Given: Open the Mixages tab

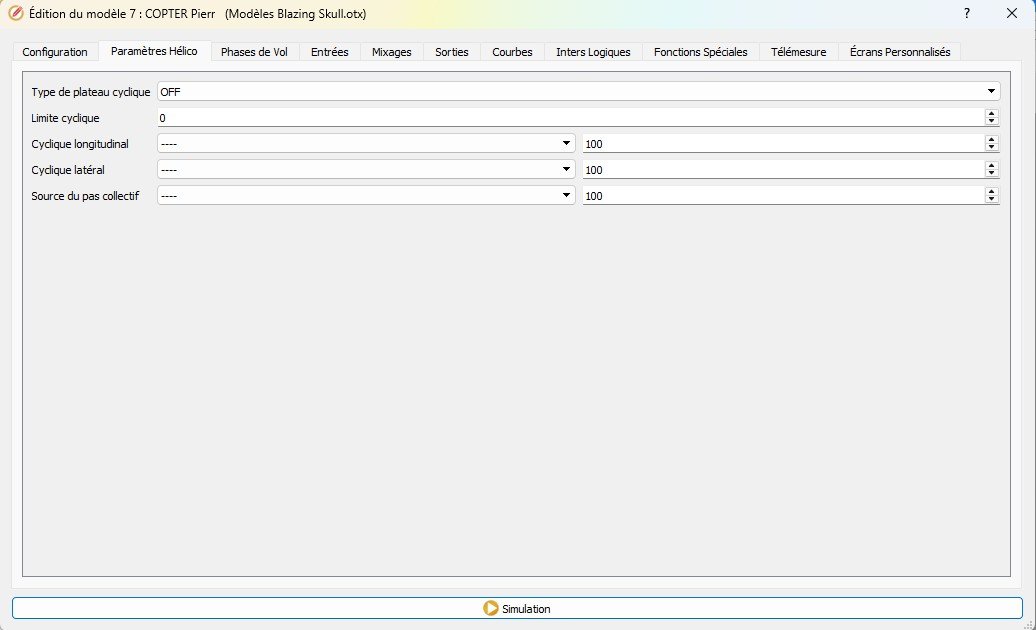Looking at the screenshot, I should (x=391, y=52).
